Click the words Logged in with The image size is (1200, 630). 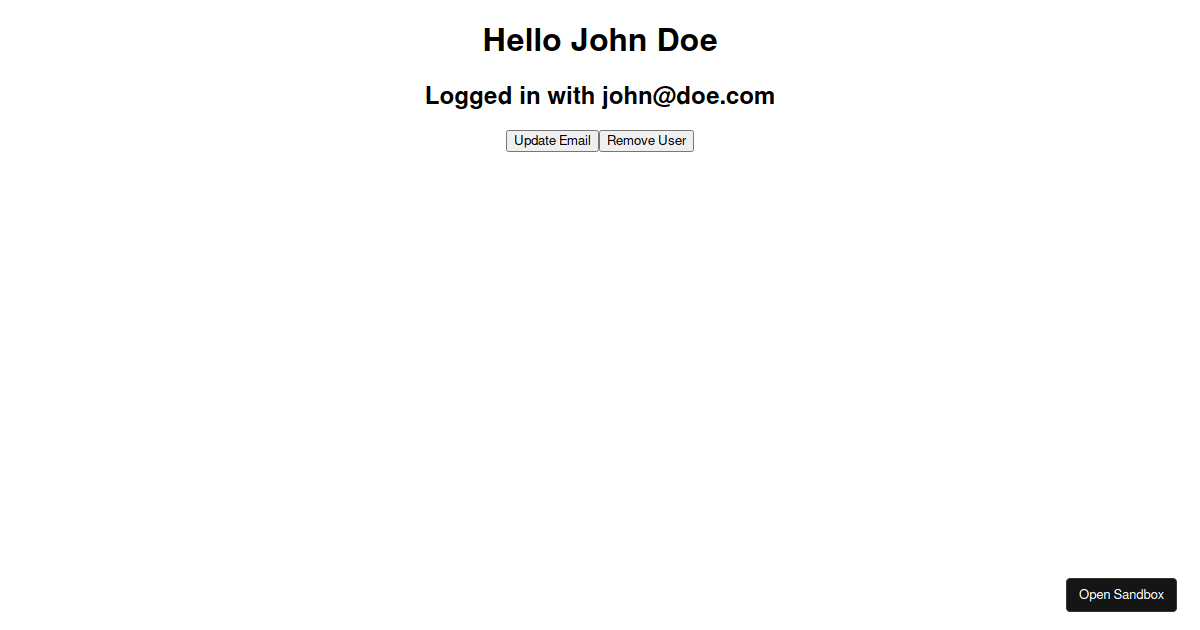click(x=510, y=96)
